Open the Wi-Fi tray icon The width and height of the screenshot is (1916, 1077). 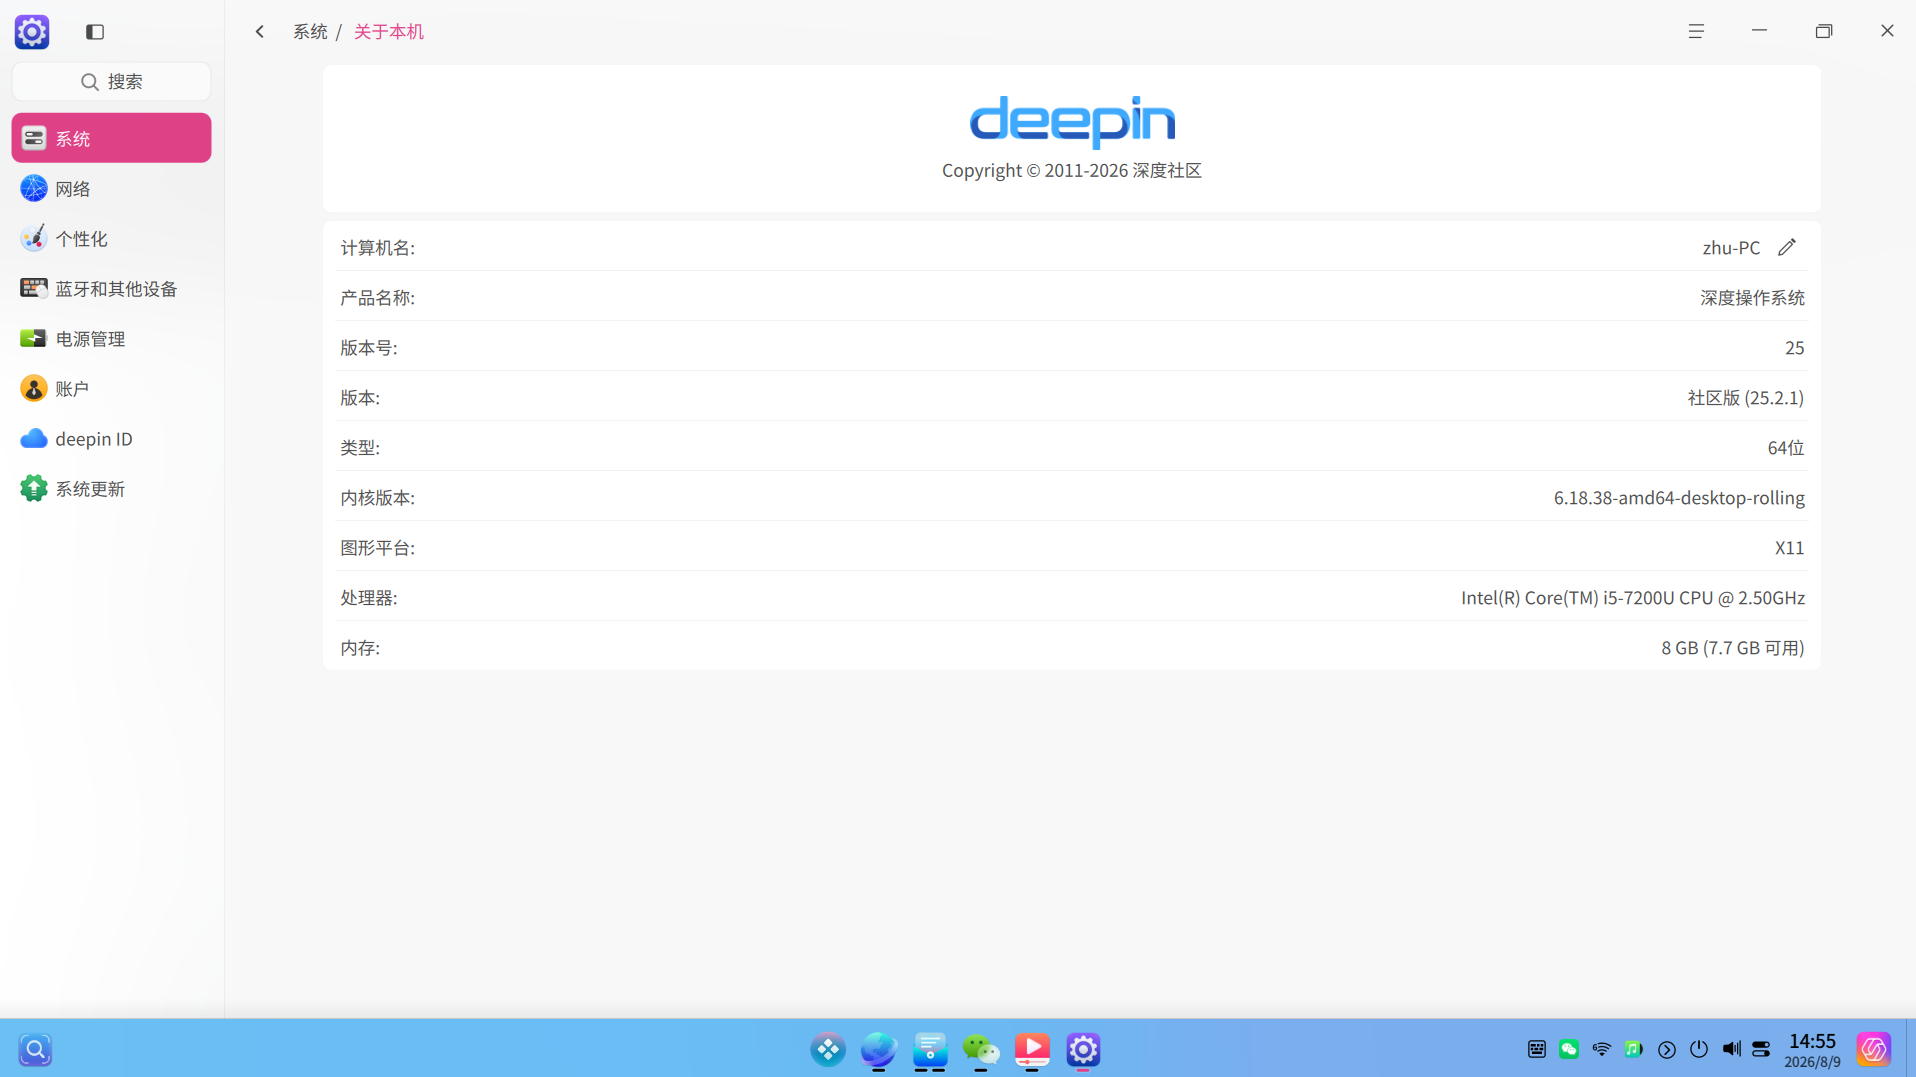[x=1601, y=1049]
